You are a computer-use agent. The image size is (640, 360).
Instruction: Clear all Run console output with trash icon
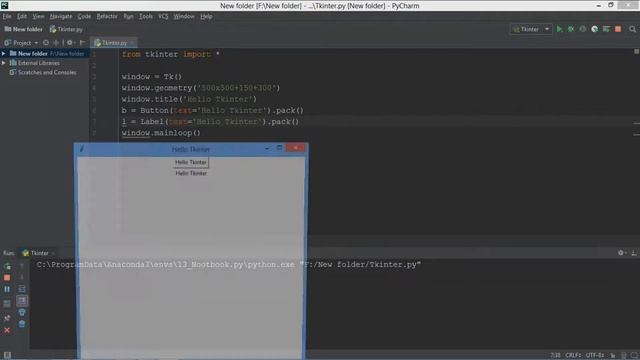(x=22, y=324)
